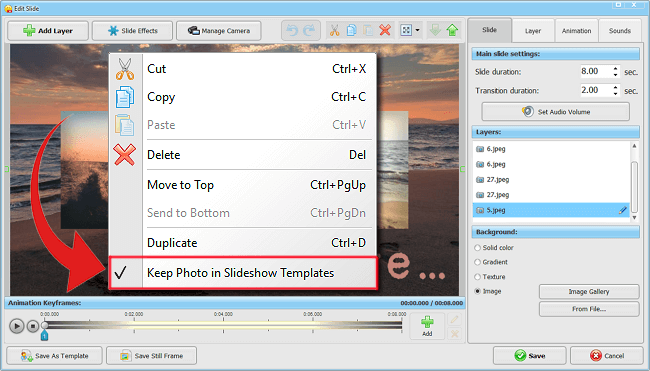
Task: Switch to the Slide tab
Action: (x=490, y=30)
